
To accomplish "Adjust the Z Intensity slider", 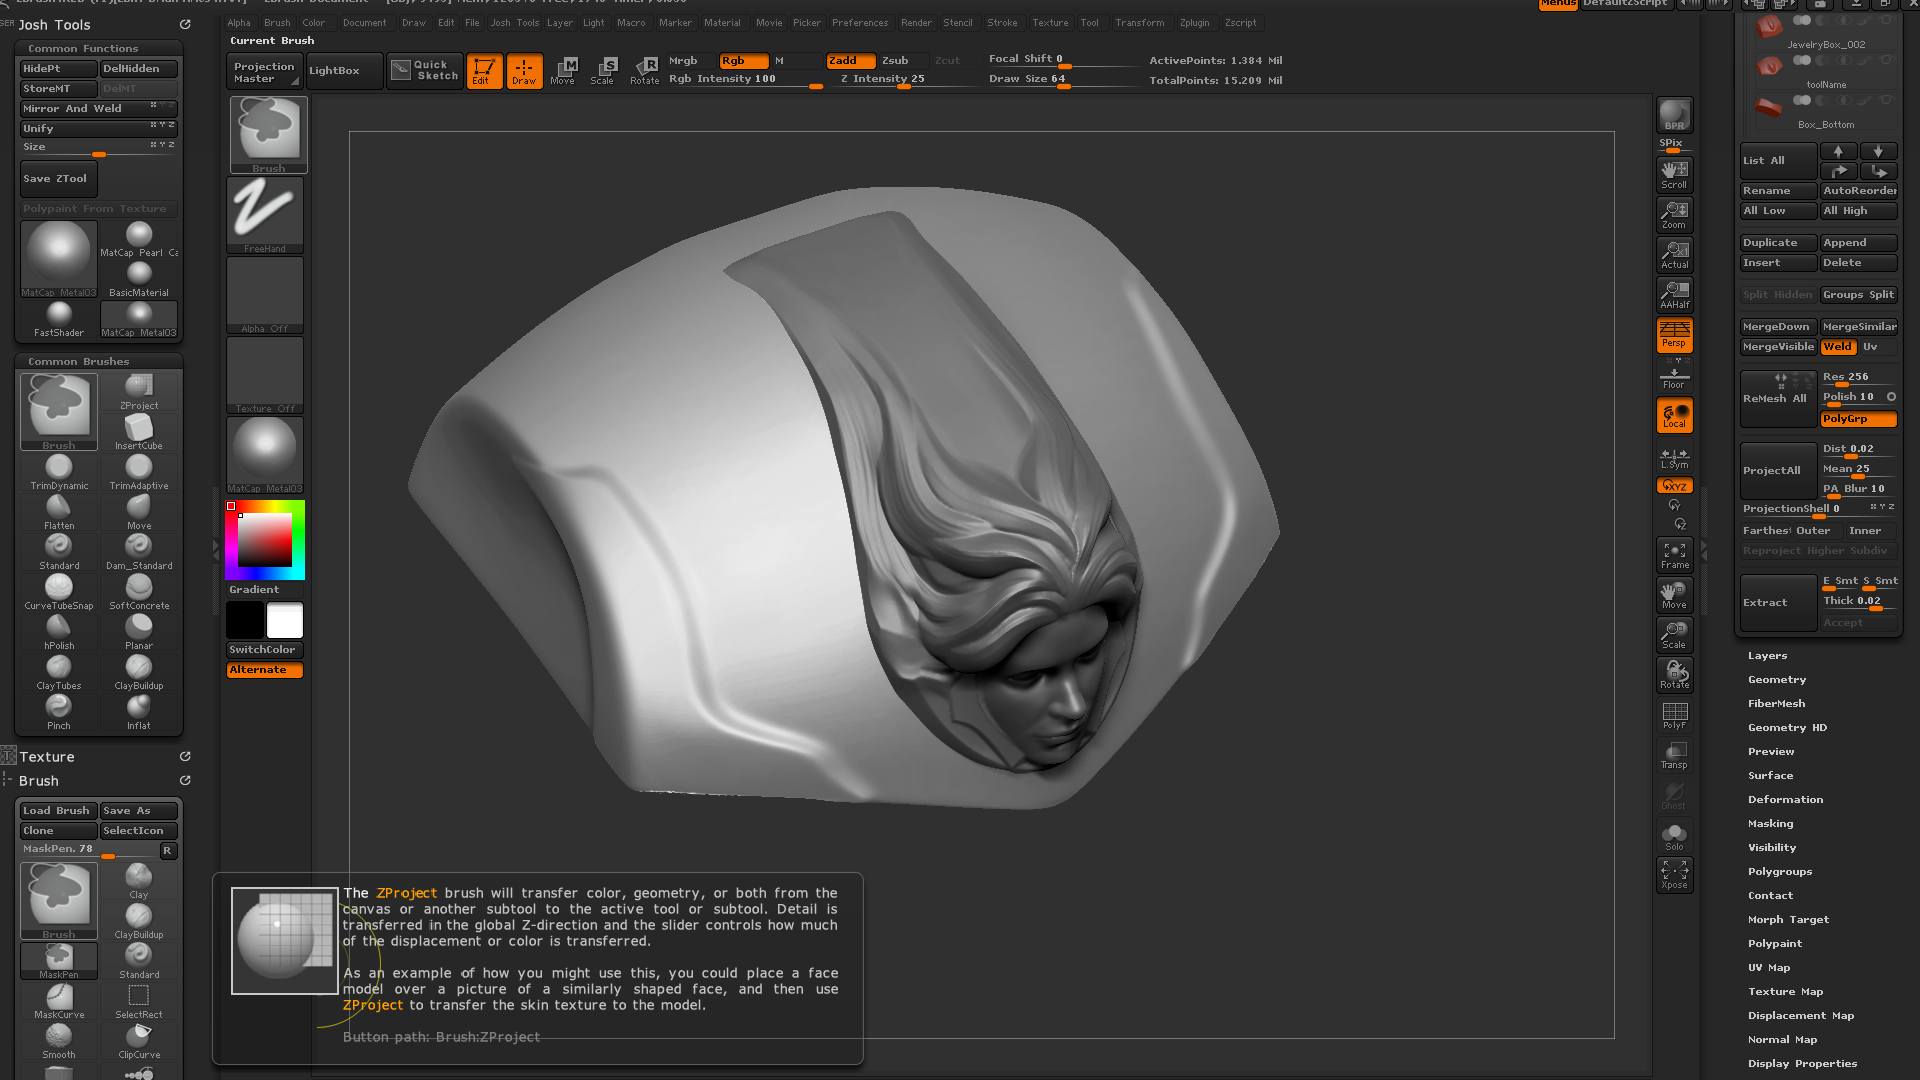I will 905,80.
